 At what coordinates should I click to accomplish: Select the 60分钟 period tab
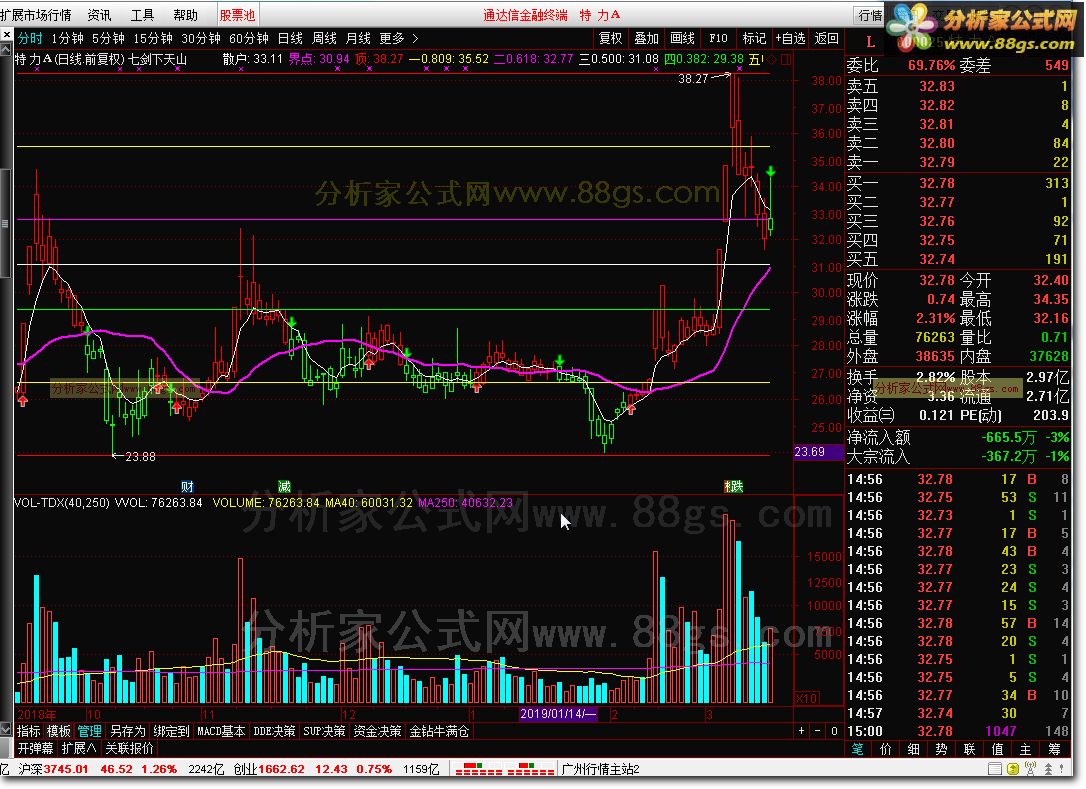249,38
